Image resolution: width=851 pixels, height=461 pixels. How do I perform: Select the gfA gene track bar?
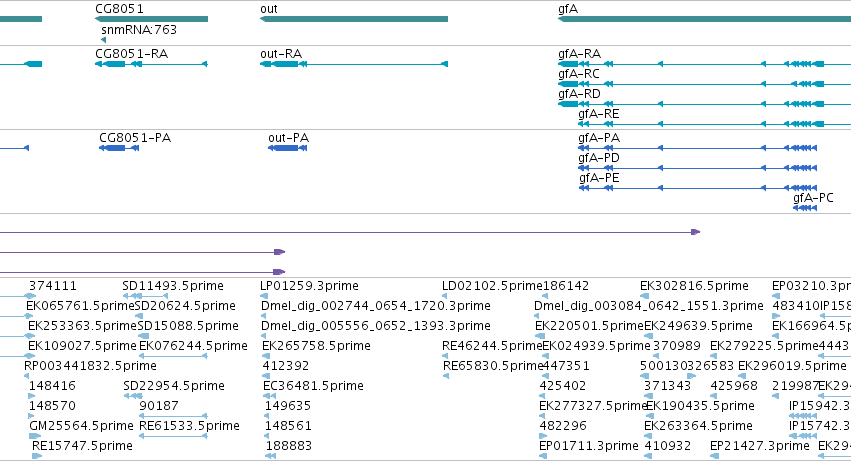coord(704,19)
